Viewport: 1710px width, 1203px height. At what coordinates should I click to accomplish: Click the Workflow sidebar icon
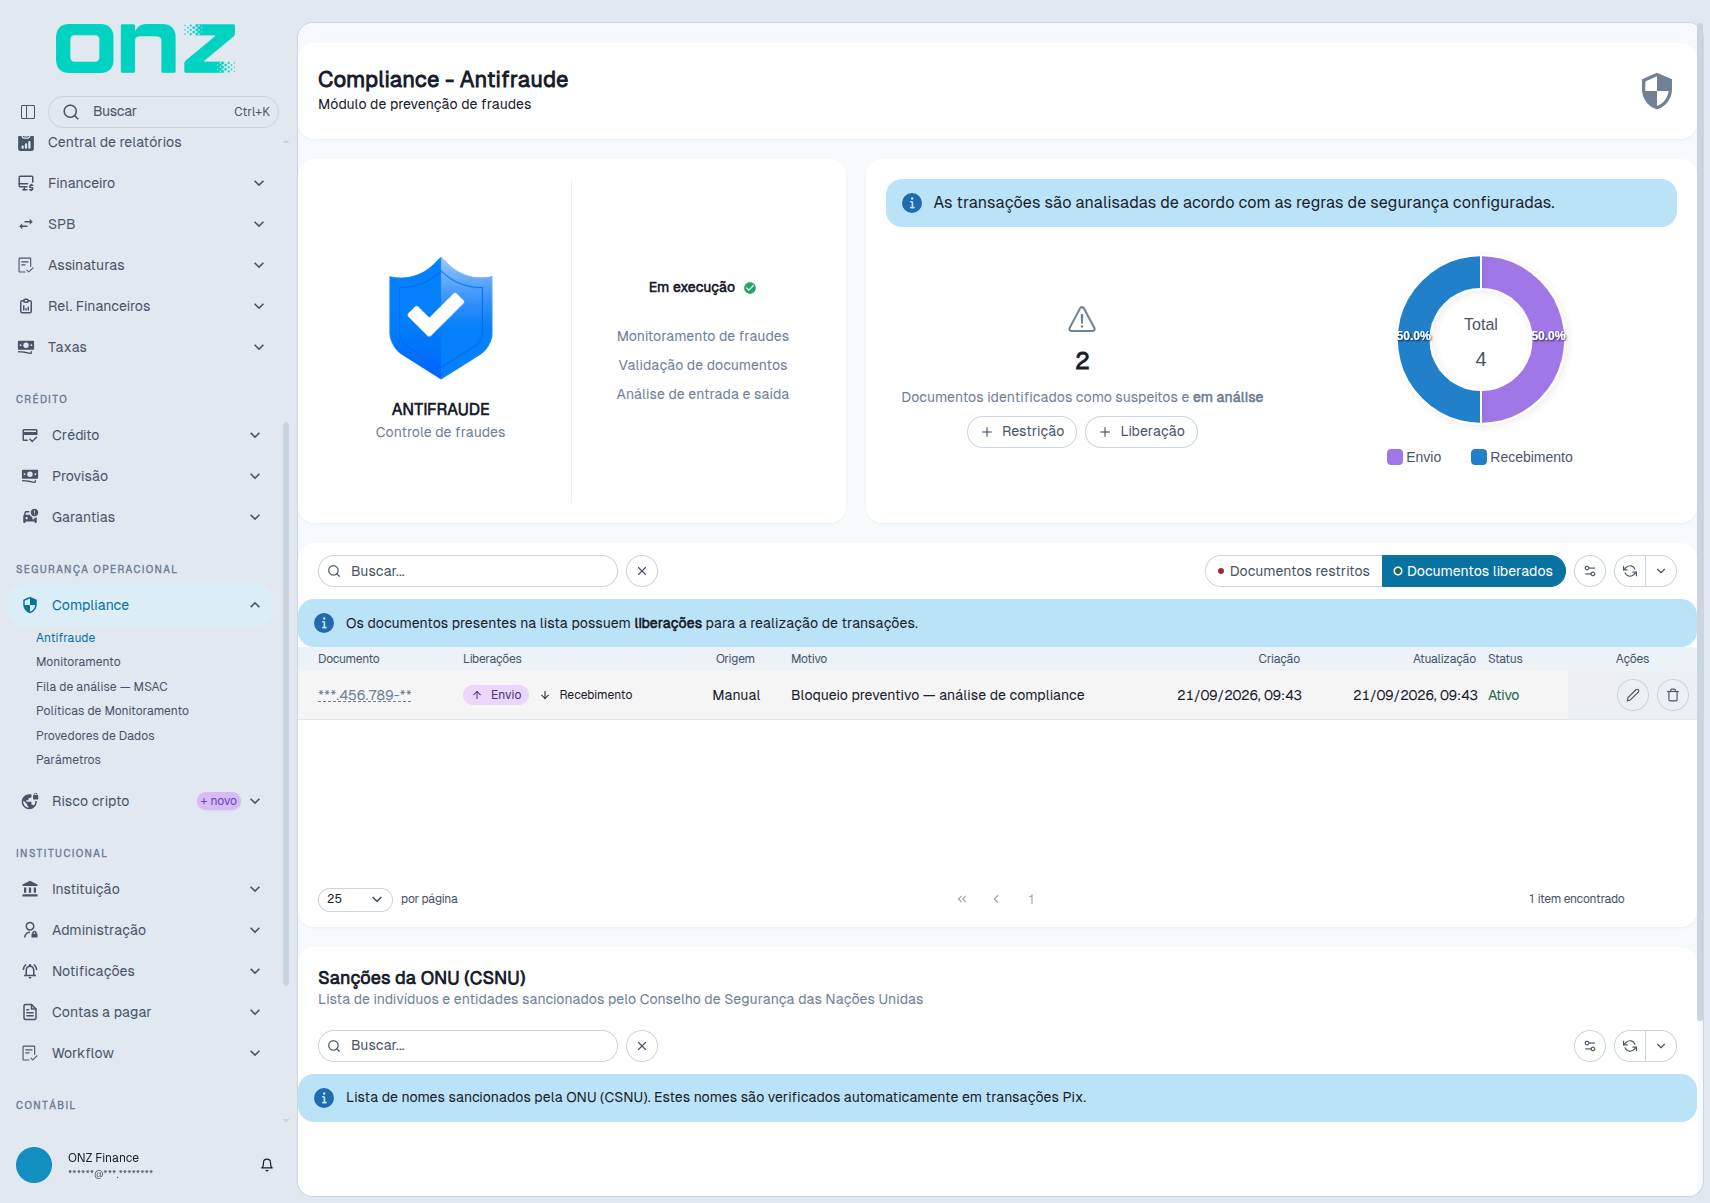(30, 1053)
